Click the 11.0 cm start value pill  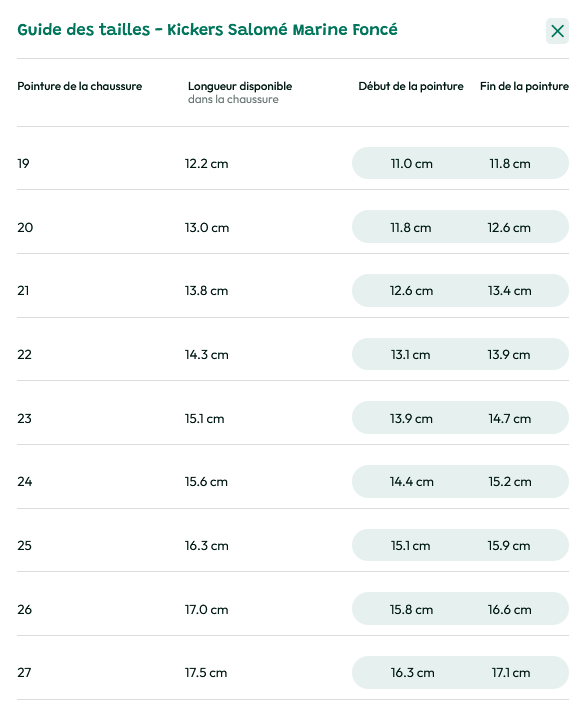coord(411,163)
